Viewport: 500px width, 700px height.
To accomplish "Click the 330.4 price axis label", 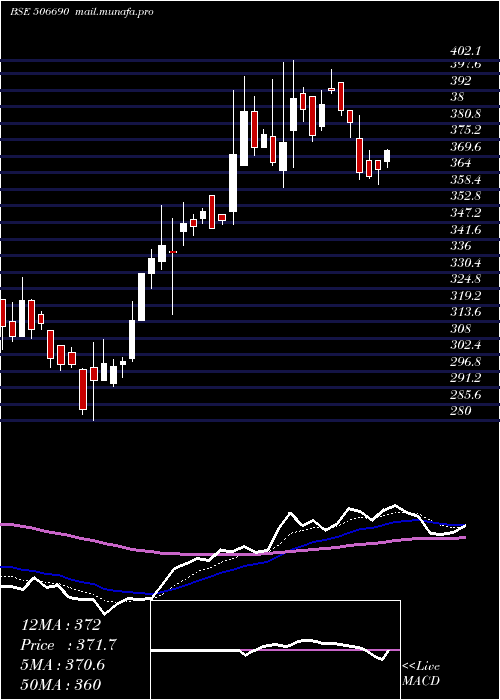I will [466, 262].
